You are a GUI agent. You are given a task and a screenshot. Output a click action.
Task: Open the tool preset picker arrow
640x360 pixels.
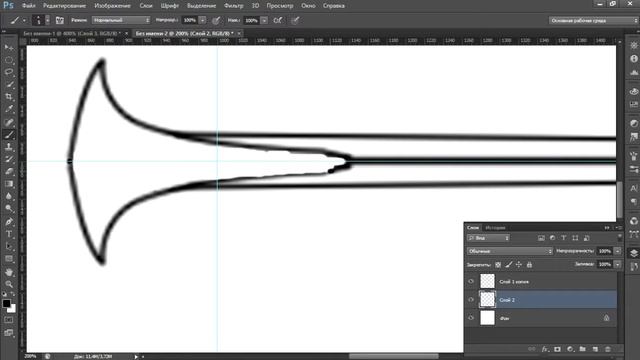click(24, 20)
